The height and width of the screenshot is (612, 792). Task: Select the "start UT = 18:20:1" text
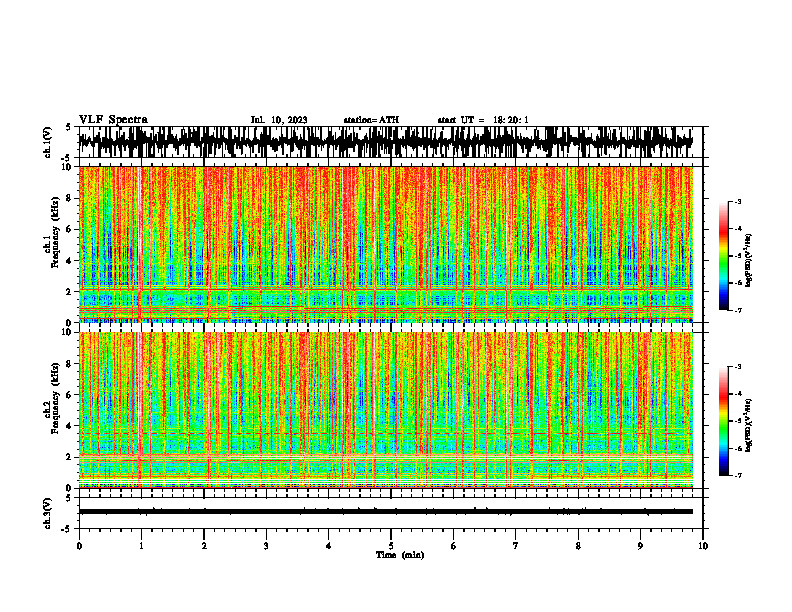[x=483, y=120]
